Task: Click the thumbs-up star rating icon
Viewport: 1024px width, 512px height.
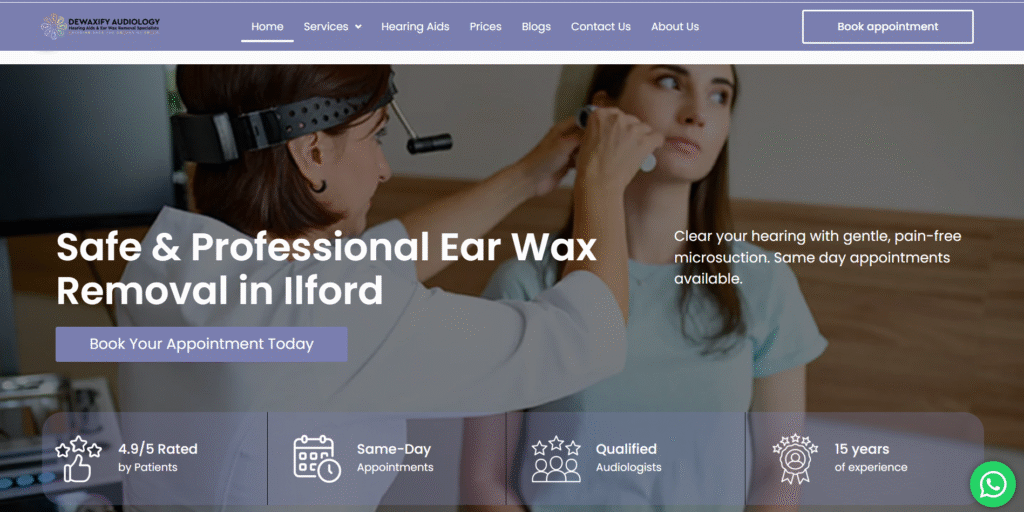Action: [78, 459]
